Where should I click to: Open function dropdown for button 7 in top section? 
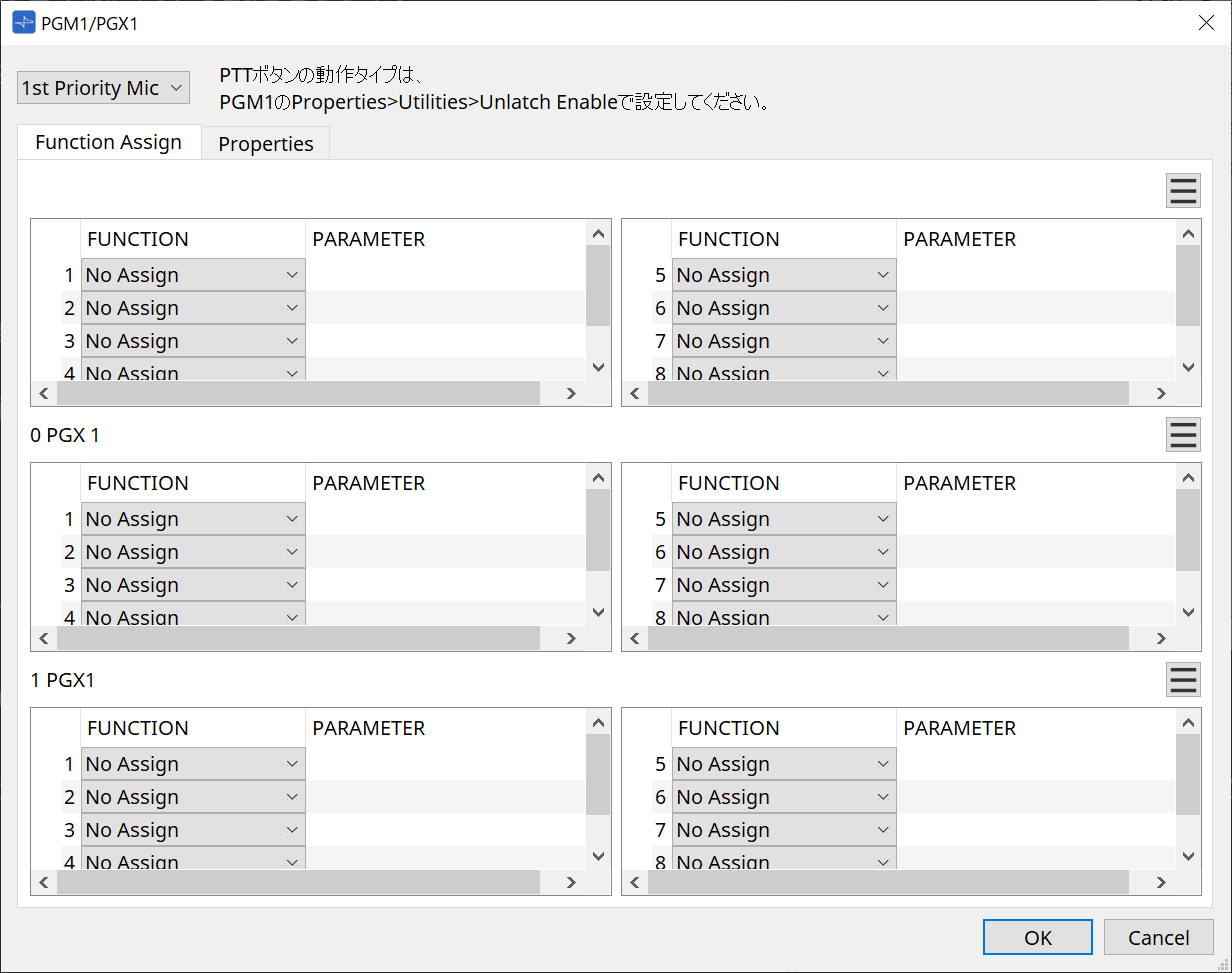click(783, 341)
